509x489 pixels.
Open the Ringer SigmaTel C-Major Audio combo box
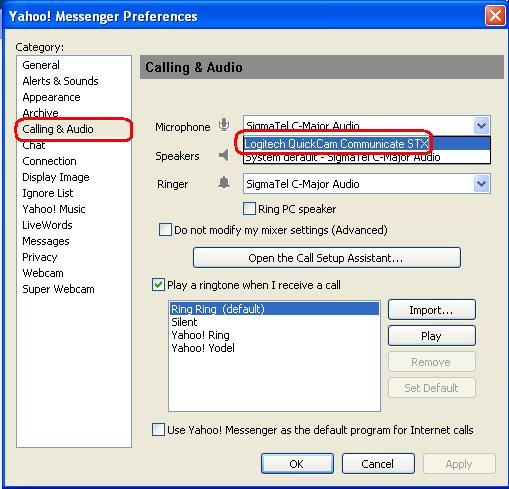click(367, 184)
